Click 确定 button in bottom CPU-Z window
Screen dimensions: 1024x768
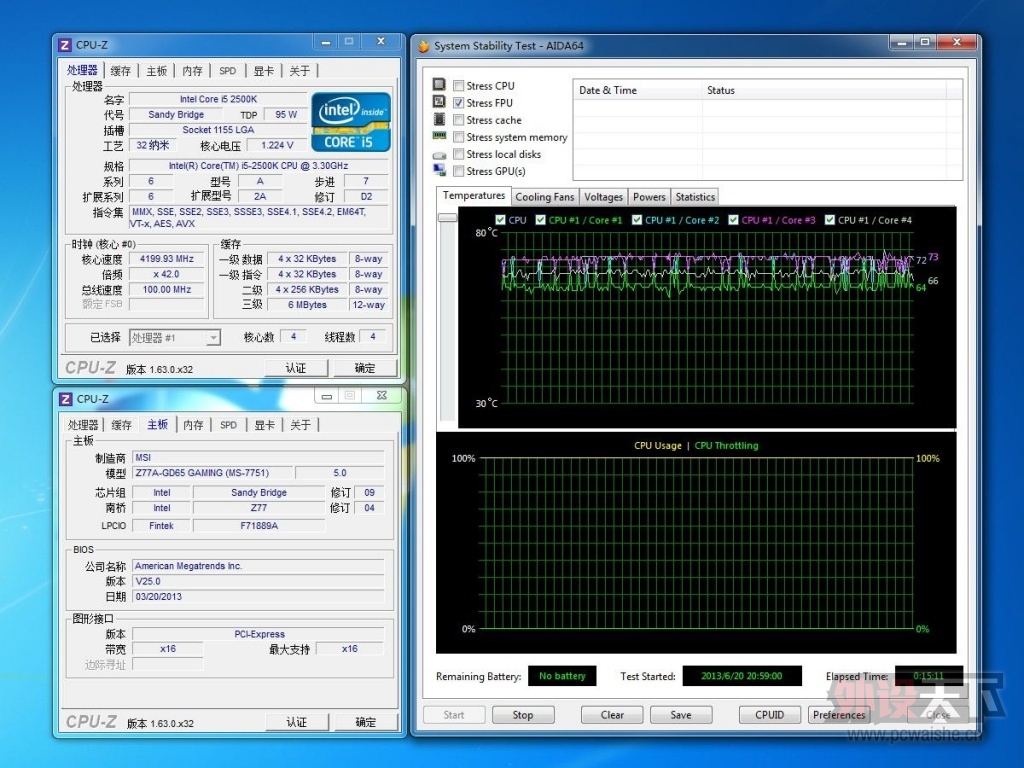click(366, 722)
